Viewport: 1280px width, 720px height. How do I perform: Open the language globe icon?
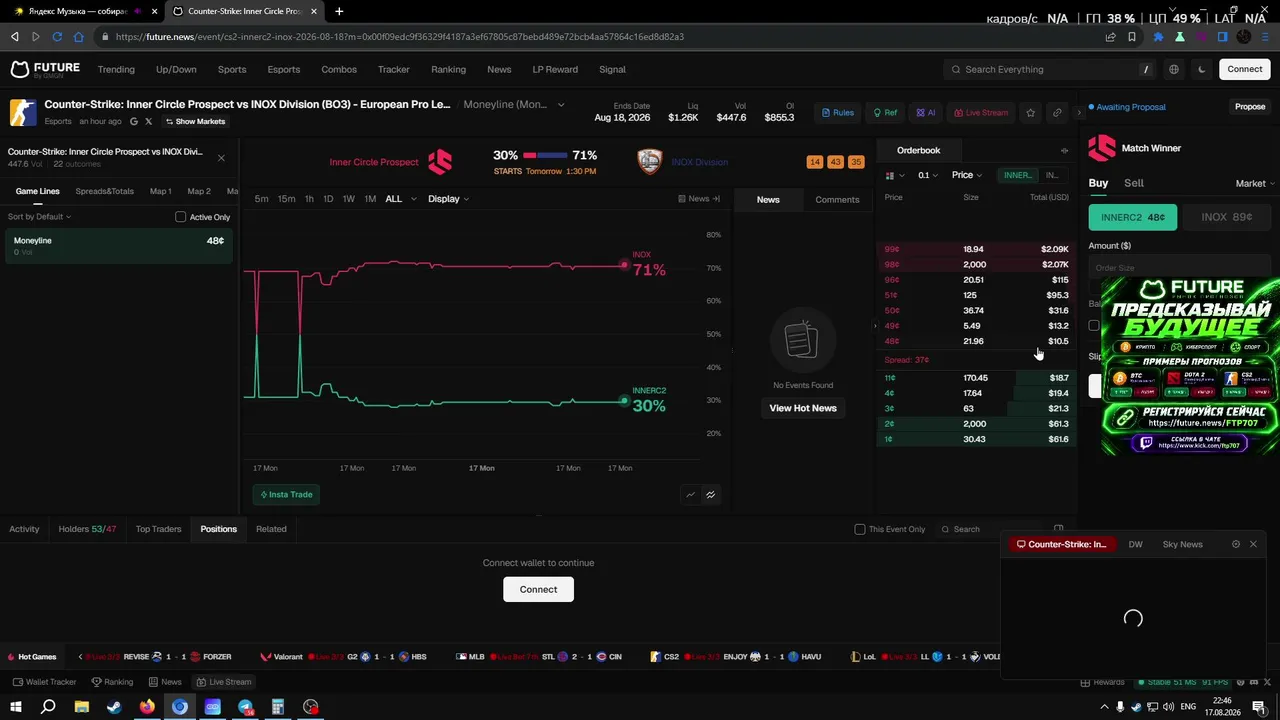point(1174,69)
